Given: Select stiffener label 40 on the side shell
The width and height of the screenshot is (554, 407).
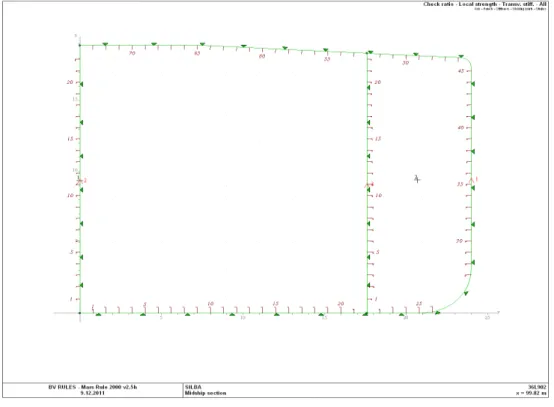Looking at the screenshot, I should click(460, 128).
